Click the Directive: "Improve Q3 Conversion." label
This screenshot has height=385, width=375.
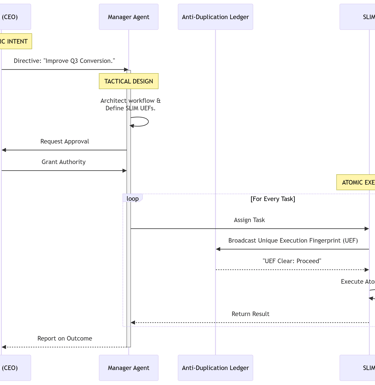coord(64,61)
